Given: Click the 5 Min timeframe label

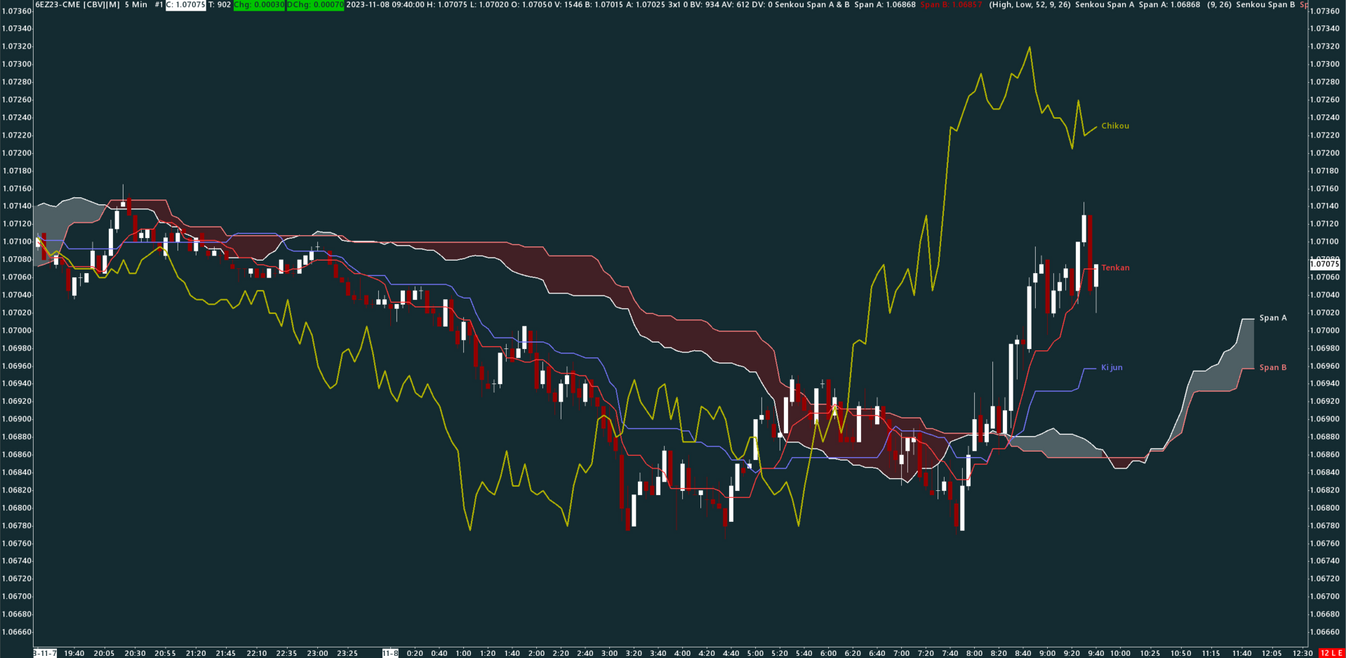Looking at the screenshot, I should click(136, 5).
